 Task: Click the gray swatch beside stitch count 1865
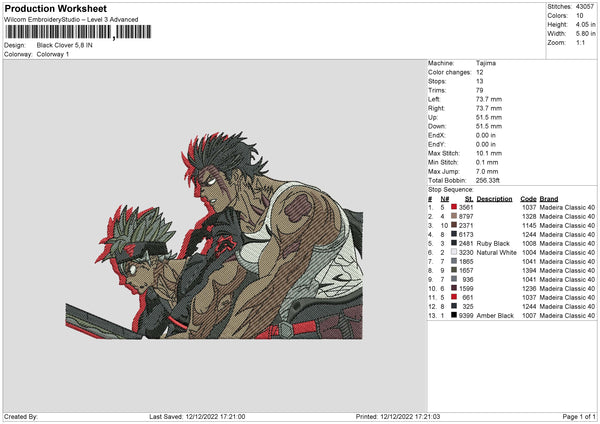pyautogui.click(x=454, y=261)
